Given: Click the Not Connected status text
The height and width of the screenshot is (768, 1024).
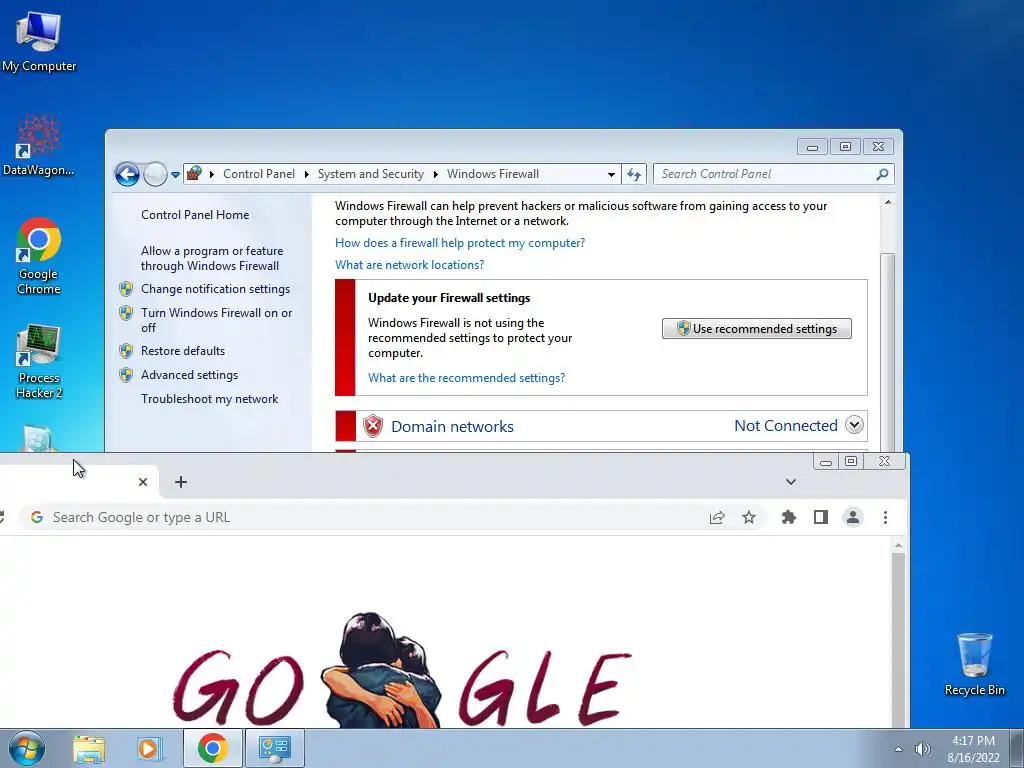Looking at the screenshot, I should tap(786, 426).
